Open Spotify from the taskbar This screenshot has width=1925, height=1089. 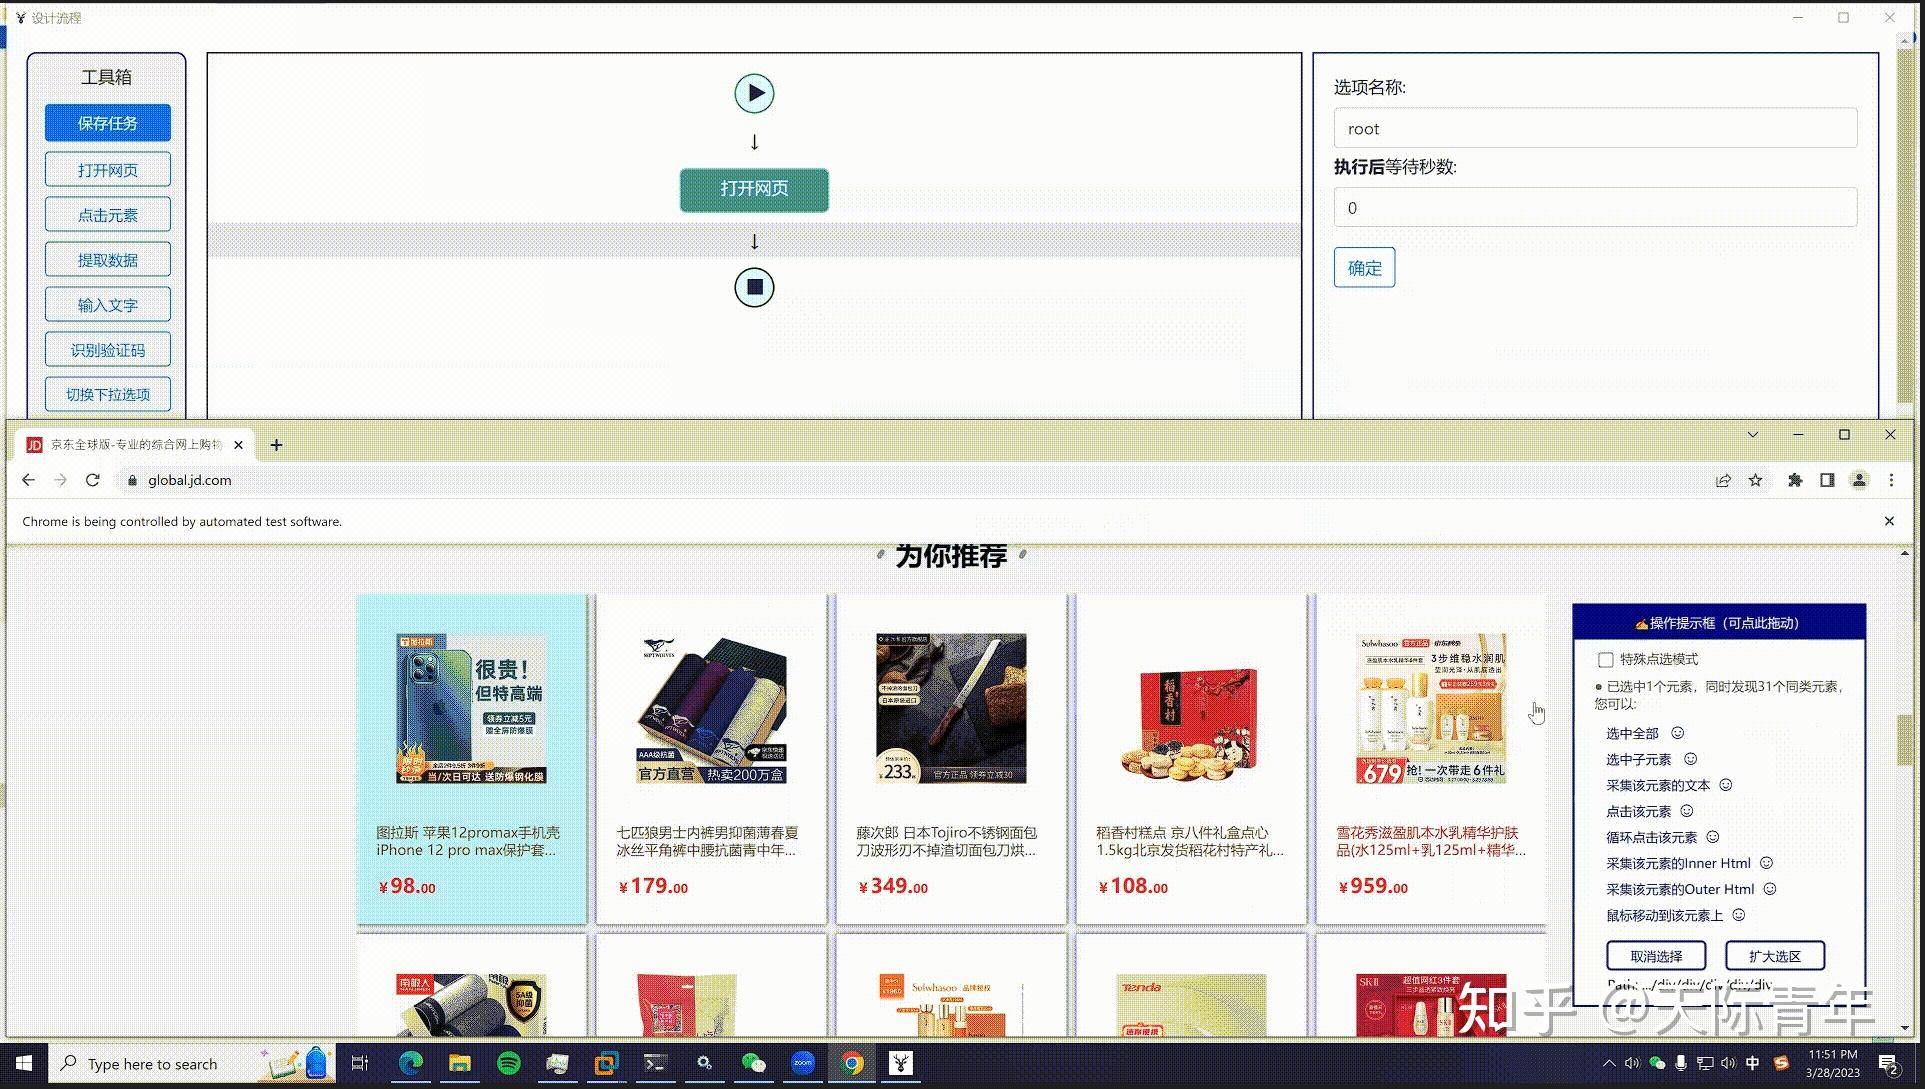pos(508,1063)
